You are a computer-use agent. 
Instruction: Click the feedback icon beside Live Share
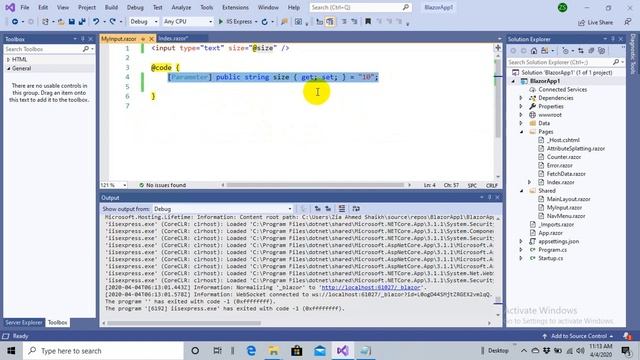[628, 22]
